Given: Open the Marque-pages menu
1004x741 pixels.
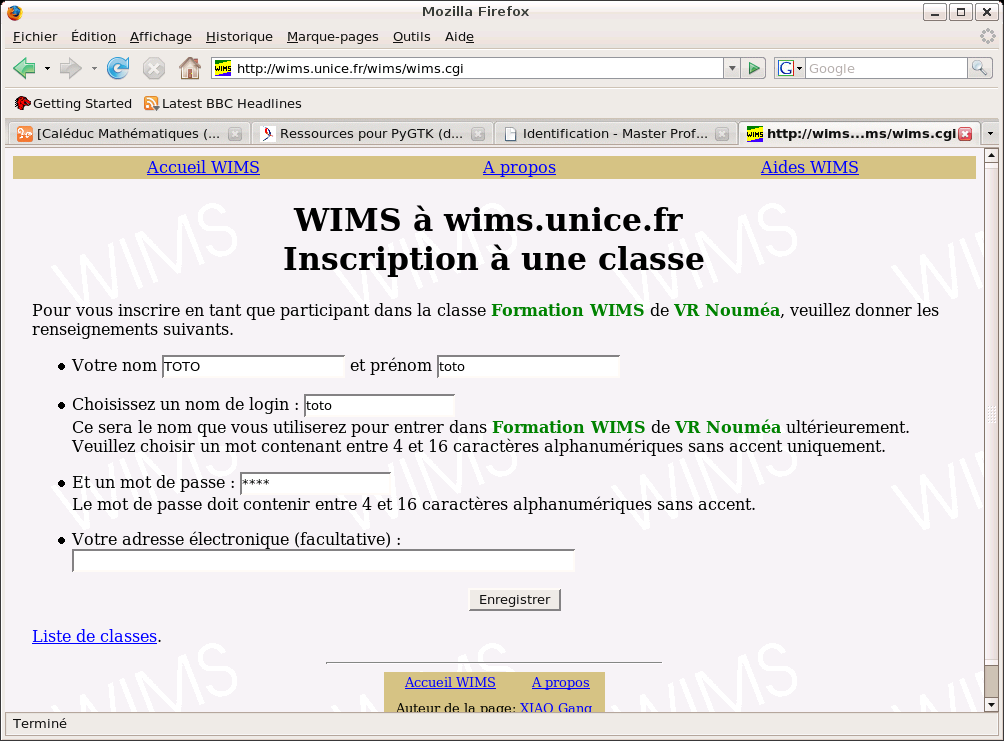Looking at the screenshot, I should (x=333, y=37).
